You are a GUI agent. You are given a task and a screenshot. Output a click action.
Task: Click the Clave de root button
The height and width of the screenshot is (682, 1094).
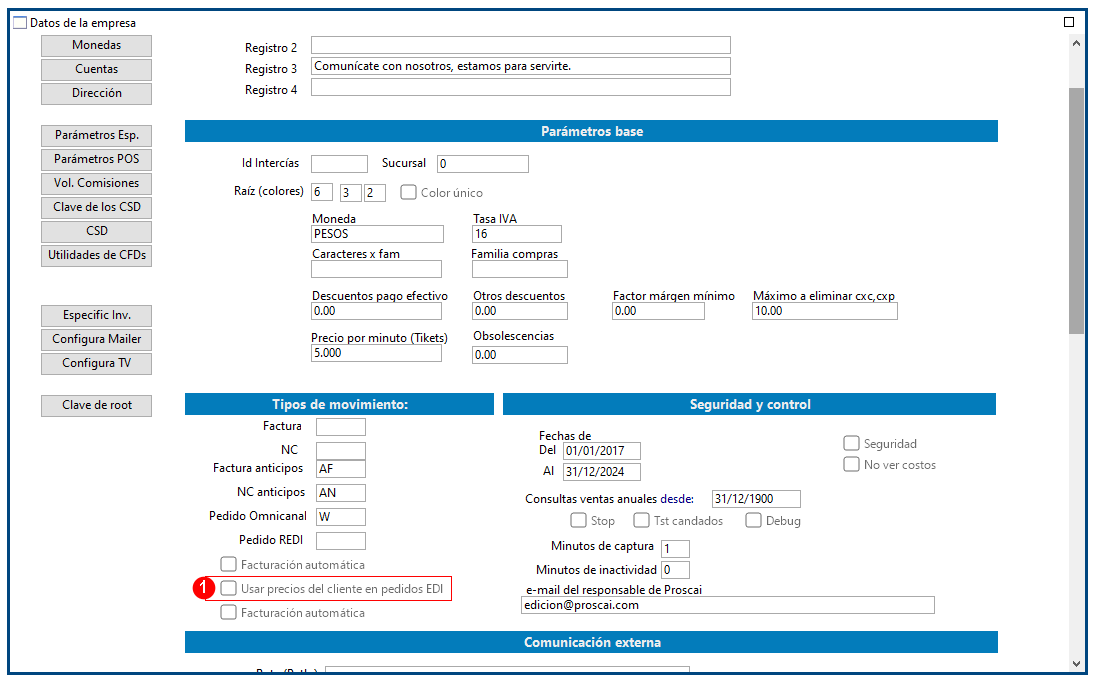pyautogui.click(x=96, y=405)
